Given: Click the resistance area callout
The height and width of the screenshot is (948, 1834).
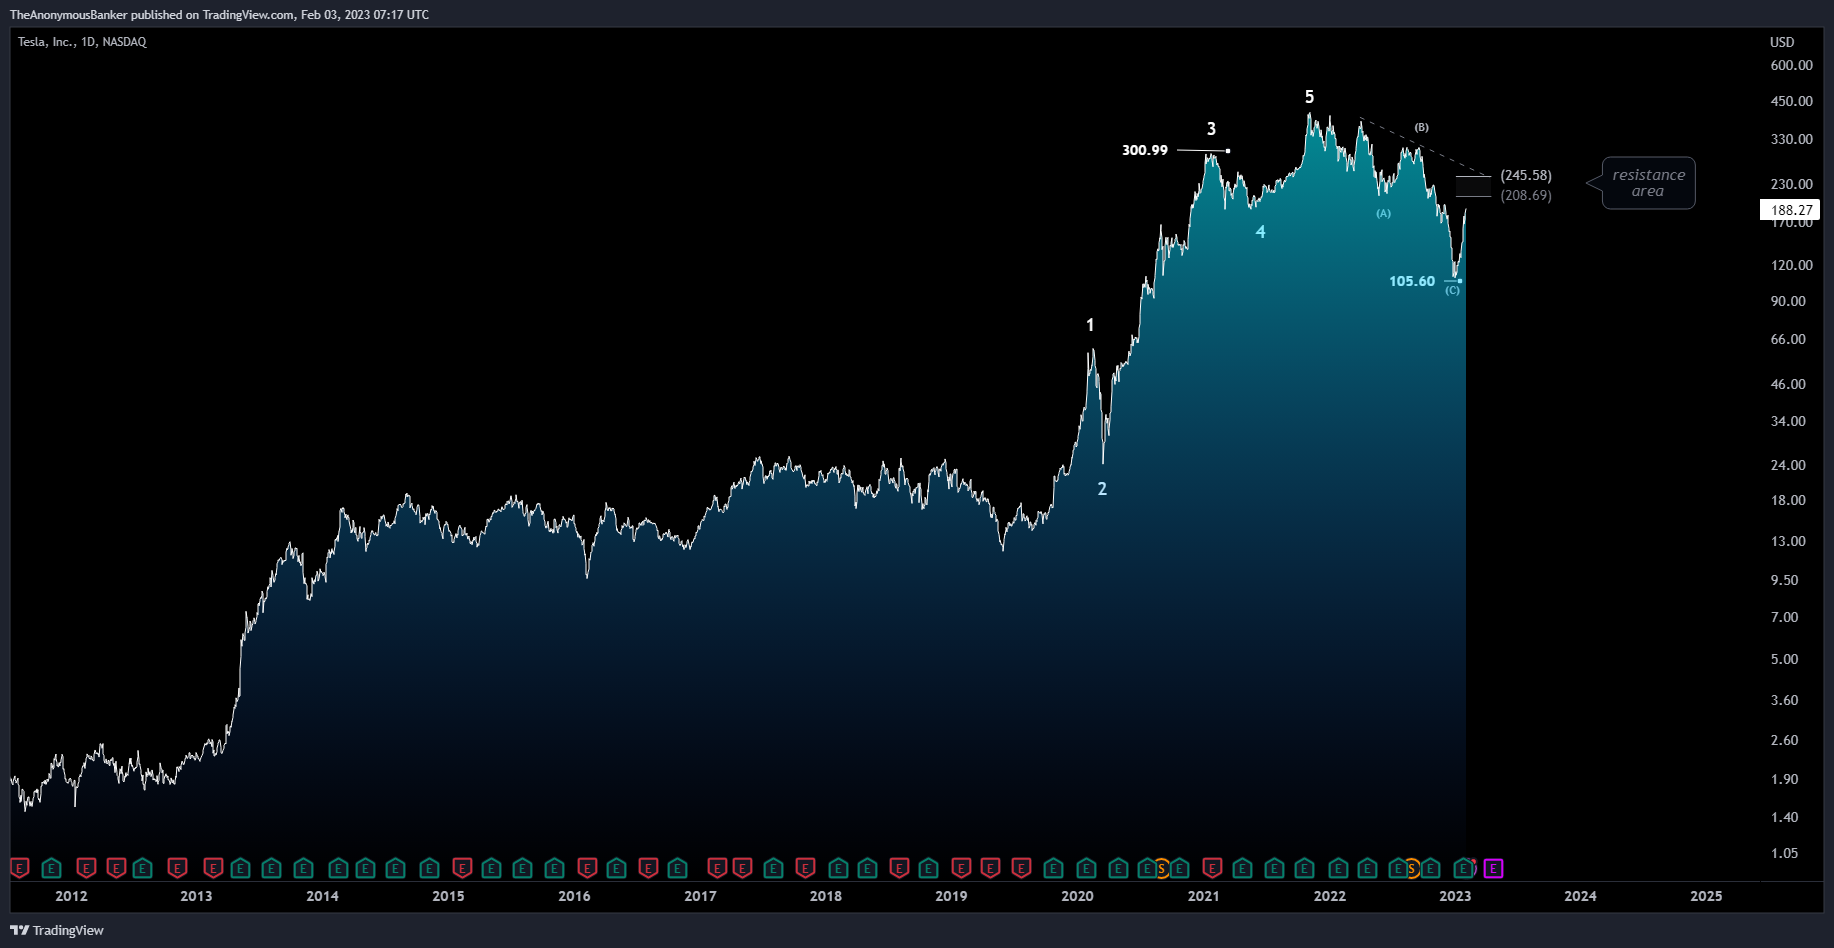Looking at the screenshot, I should click(1648, 183).
